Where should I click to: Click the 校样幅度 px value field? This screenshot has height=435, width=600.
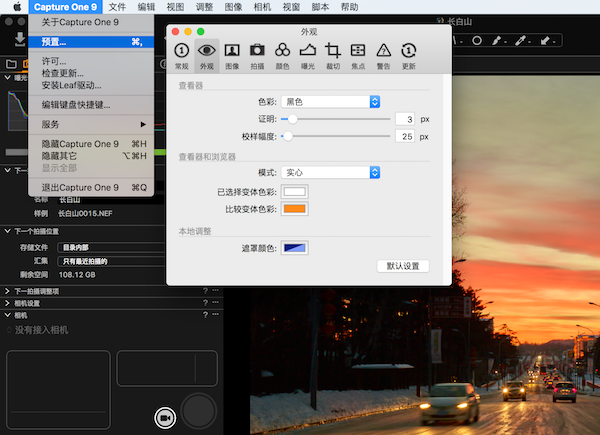tap(404, 136)
